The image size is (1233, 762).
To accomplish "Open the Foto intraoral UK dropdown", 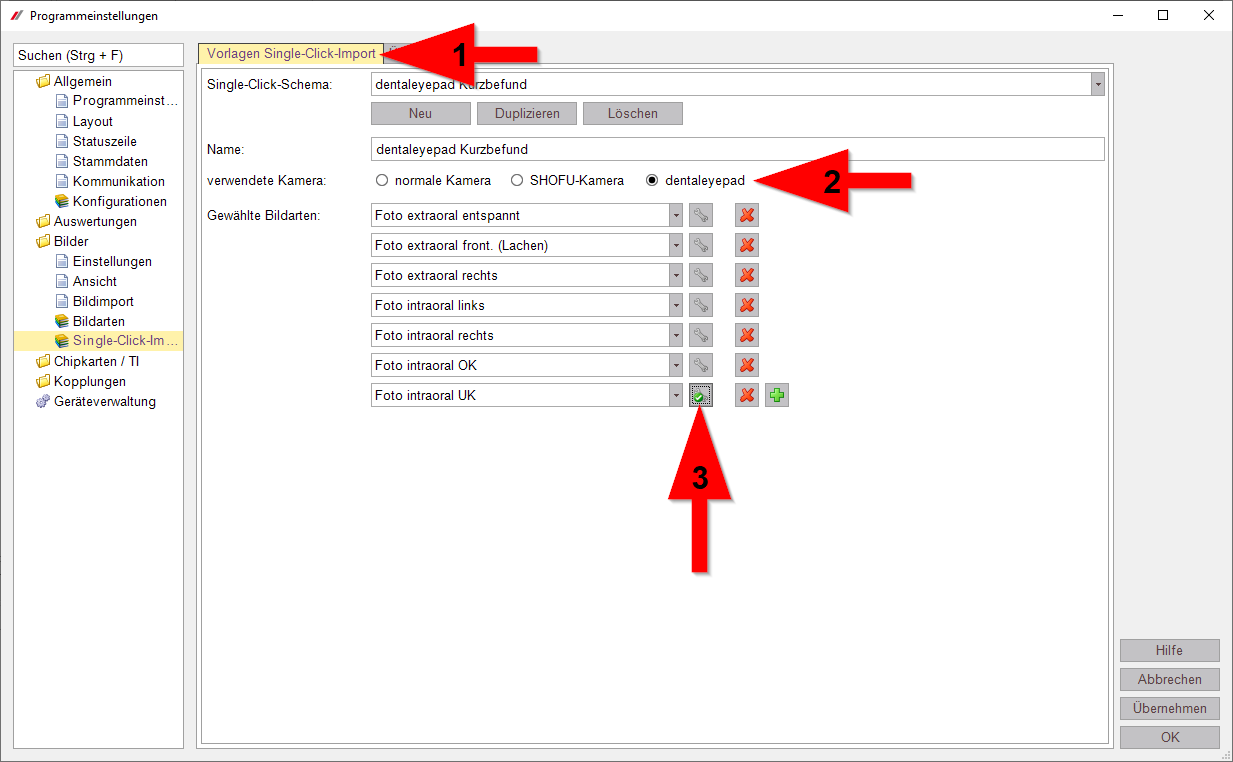I will pos(676,395).
